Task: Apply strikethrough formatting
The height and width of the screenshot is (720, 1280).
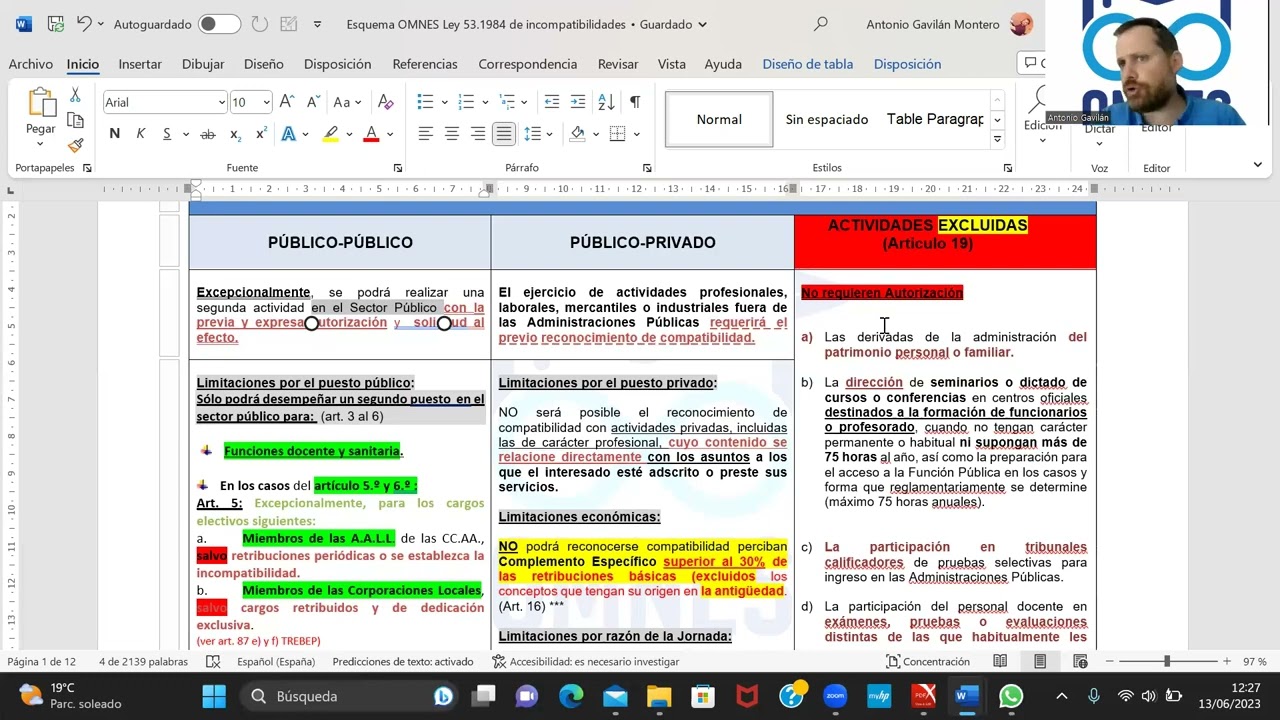Action: (x=208, y=134)
